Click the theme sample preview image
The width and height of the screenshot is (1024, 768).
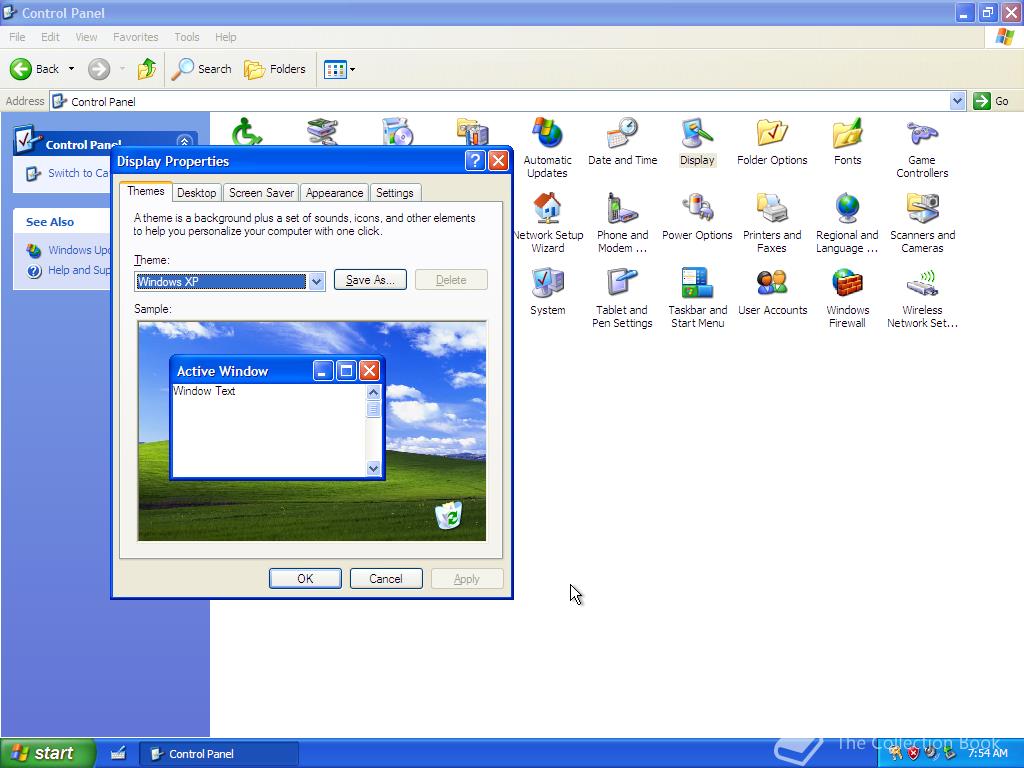(312, 431)
